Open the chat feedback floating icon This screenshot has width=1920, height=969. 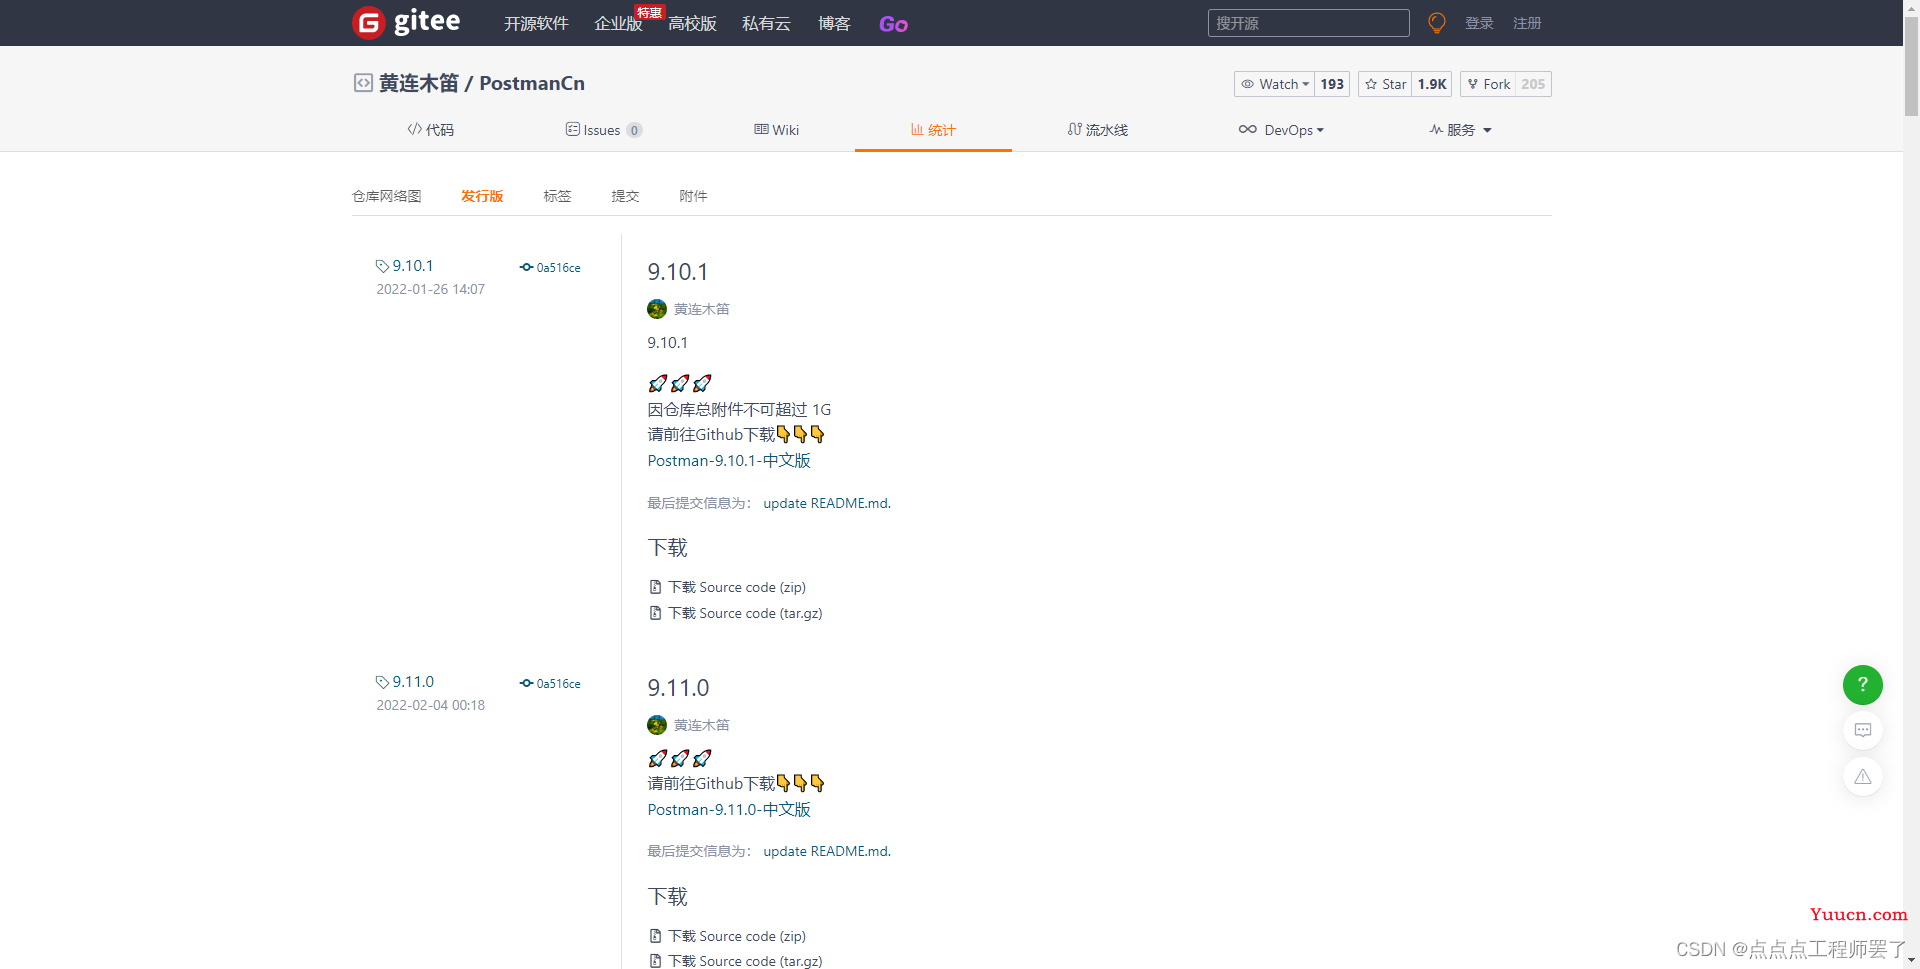(1862, 731)
